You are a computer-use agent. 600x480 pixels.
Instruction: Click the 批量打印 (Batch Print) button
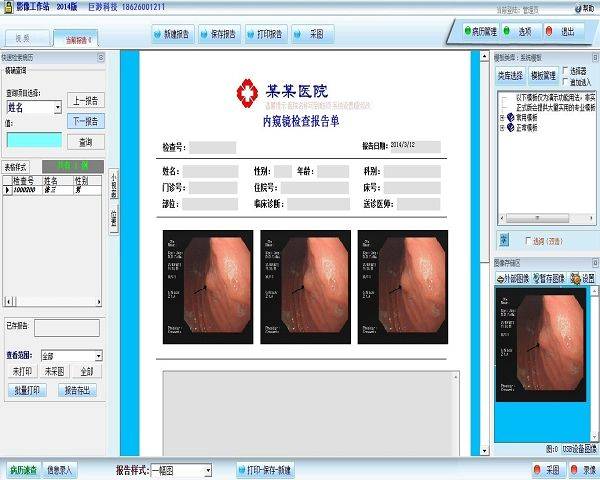point(25,390)
